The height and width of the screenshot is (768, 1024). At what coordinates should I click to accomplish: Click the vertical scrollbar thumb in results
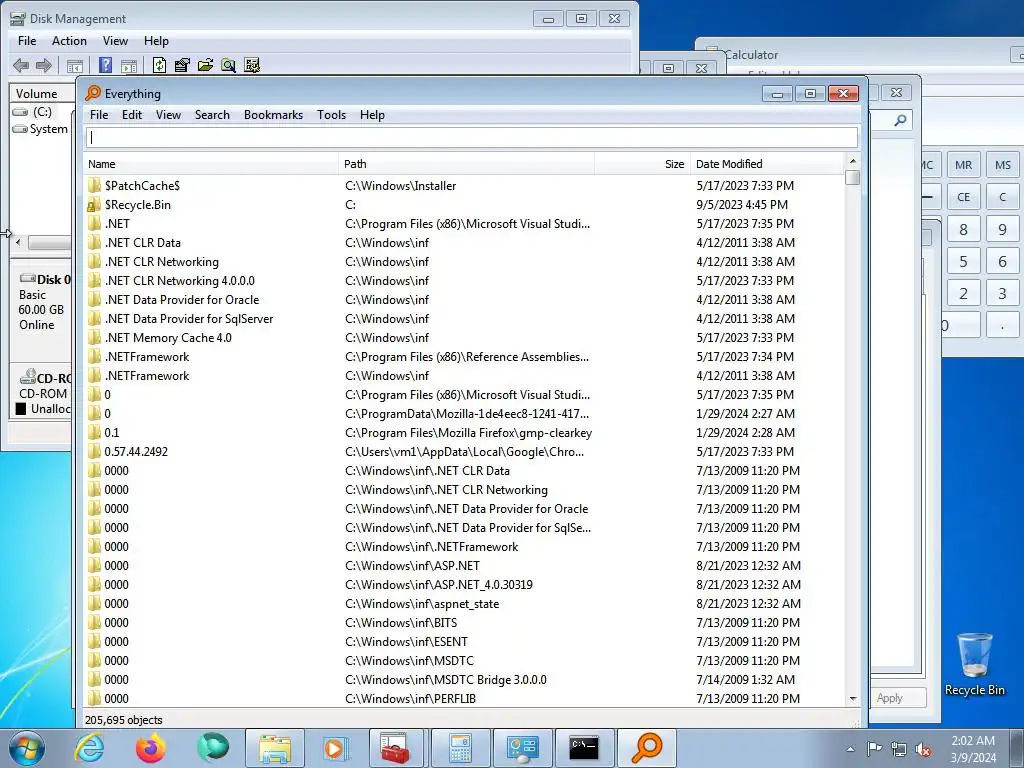[x=852, y=178]
